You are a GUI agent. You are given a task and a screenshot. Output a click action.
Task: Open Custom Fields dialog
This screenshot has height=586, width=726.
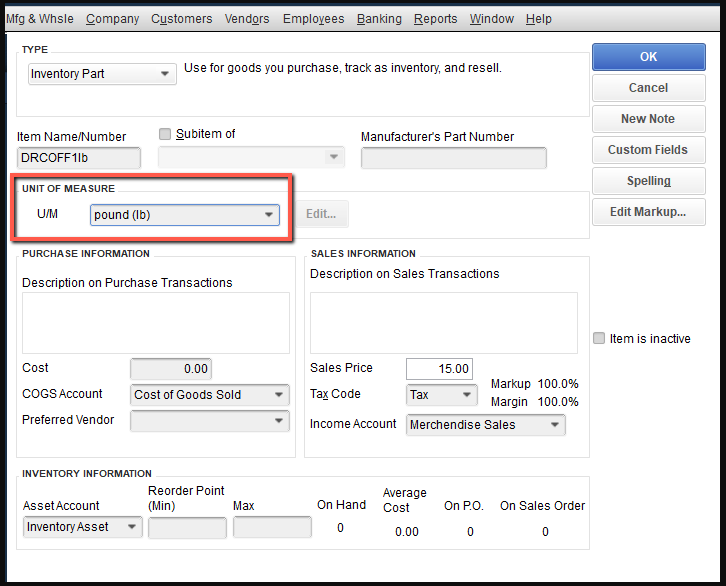(648, 150)
